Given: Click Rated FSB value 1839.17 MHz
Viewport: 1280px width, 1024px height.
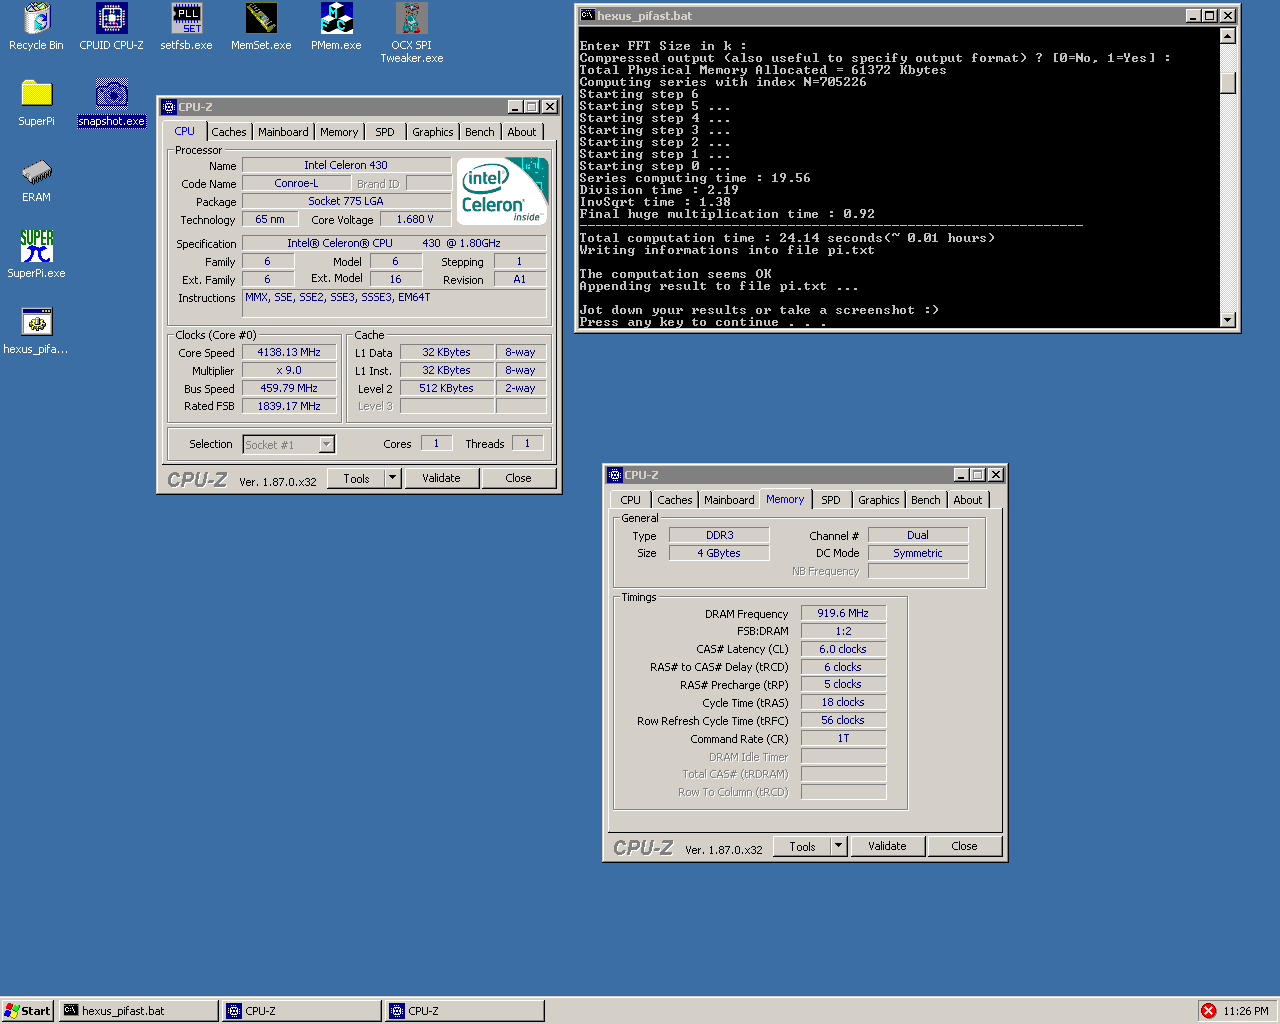Looking at the screenshot, I should tap(289, 406).
